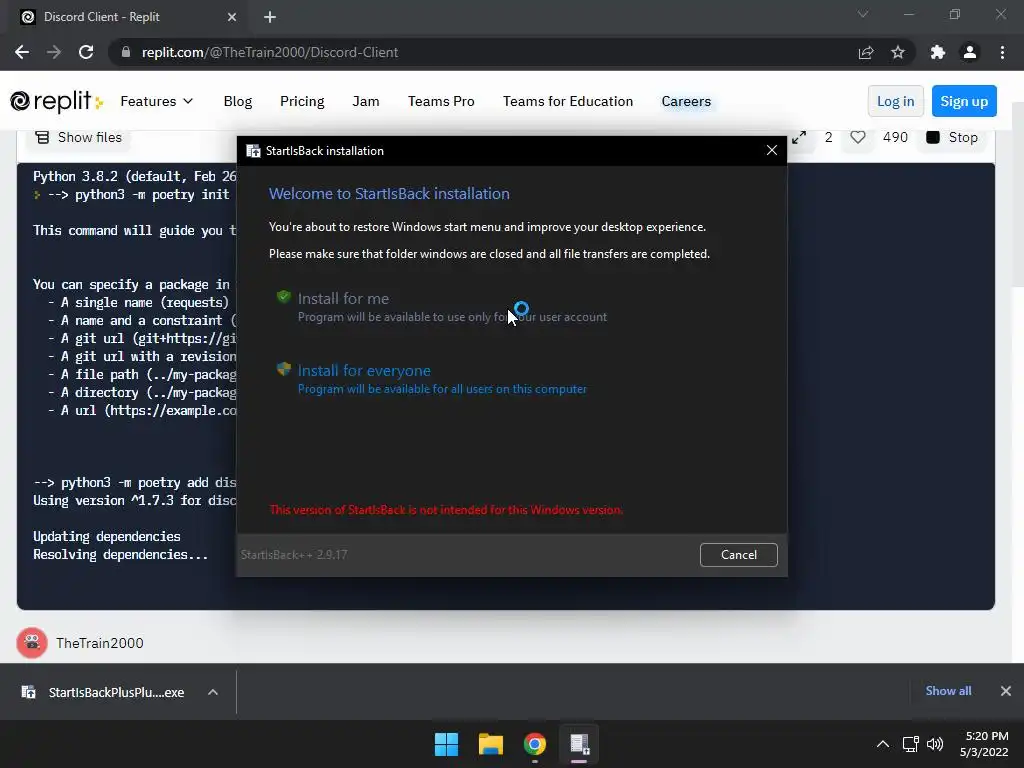This screenshot has width=1024, height=768.
Task: Click the red unsupported Windows version warning
Action: coord(446,510)
